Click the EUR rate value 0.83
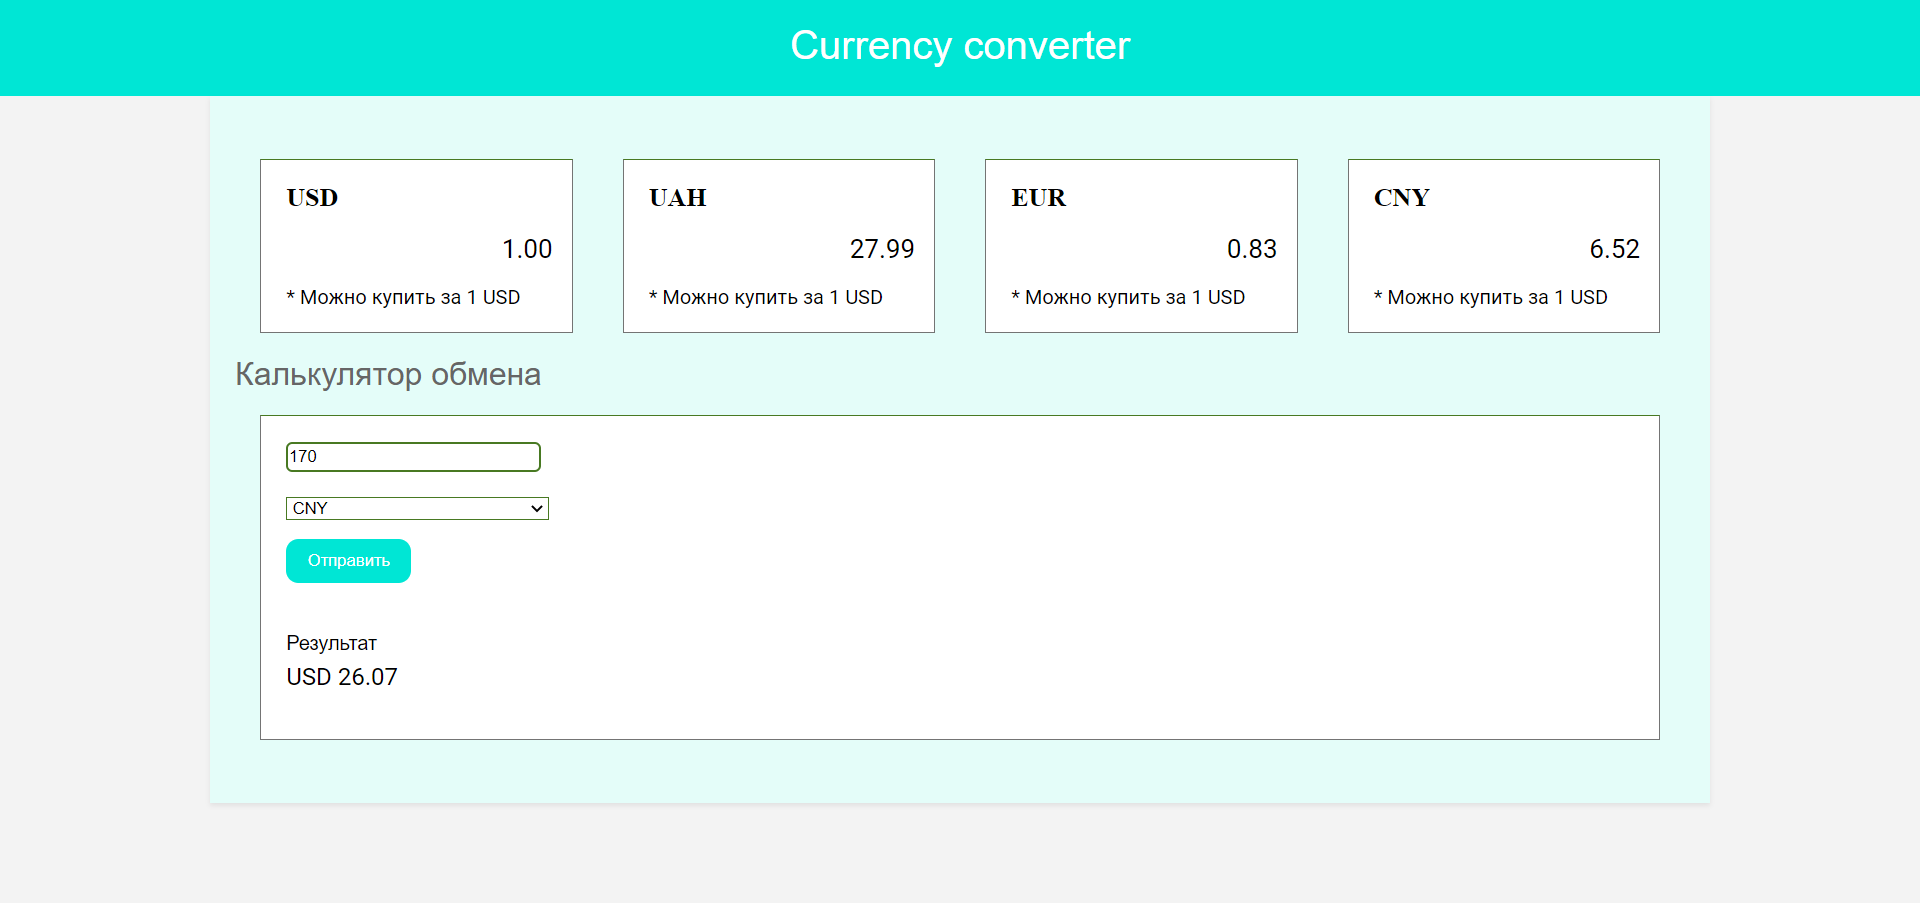This screenshot has width=1920, height=903. [1252, 249]
